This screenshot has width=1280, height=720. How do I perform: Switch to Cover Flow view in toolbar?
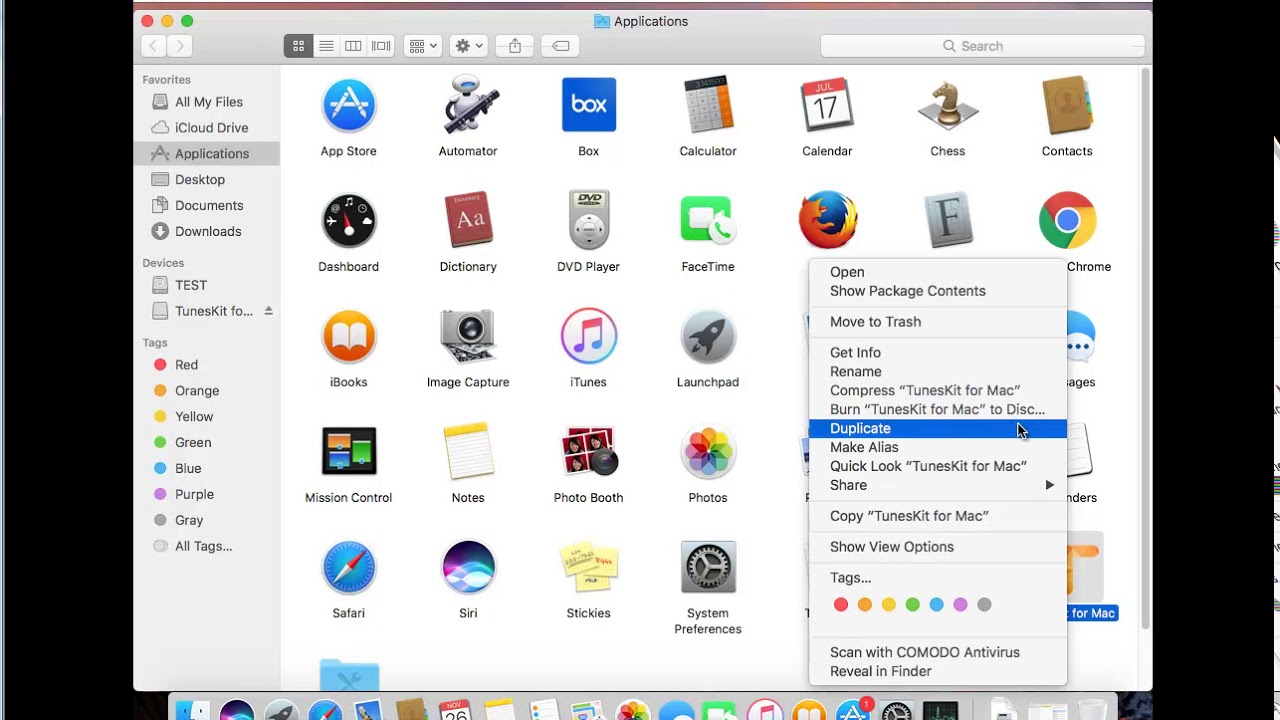coord(381,46)
